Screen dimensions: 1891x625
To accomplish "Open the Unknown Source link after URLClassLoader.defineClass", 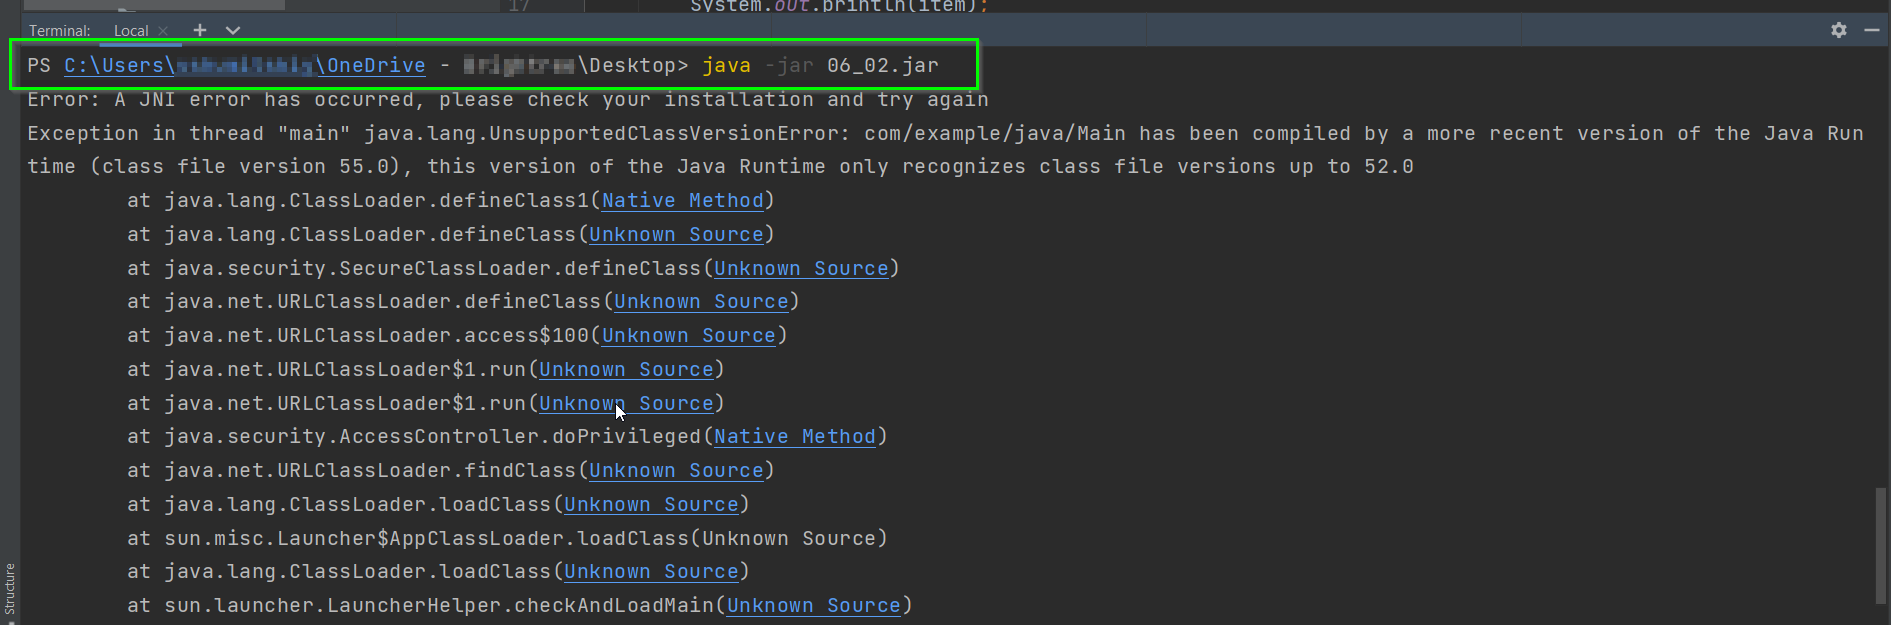I will (x=701, y=302).
